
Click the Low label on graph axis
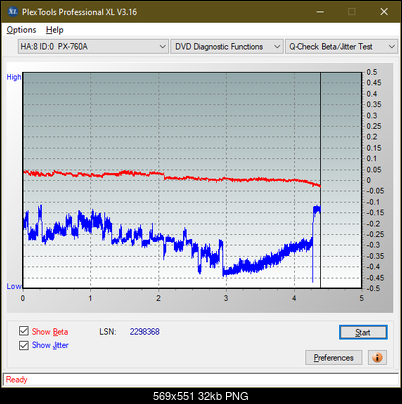point(14,286)
